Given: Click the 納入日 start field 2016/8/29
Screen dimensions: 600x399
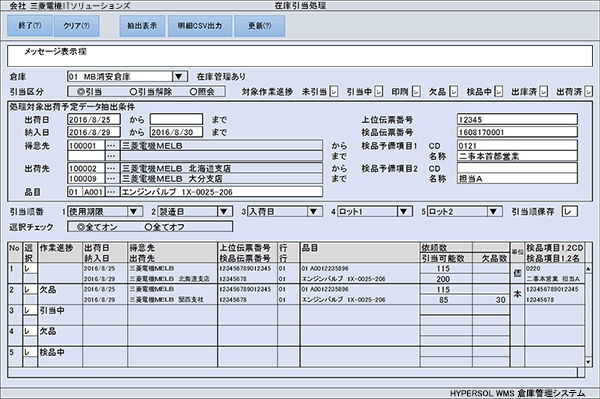Looking at the screenshot, I should [94, 132].
